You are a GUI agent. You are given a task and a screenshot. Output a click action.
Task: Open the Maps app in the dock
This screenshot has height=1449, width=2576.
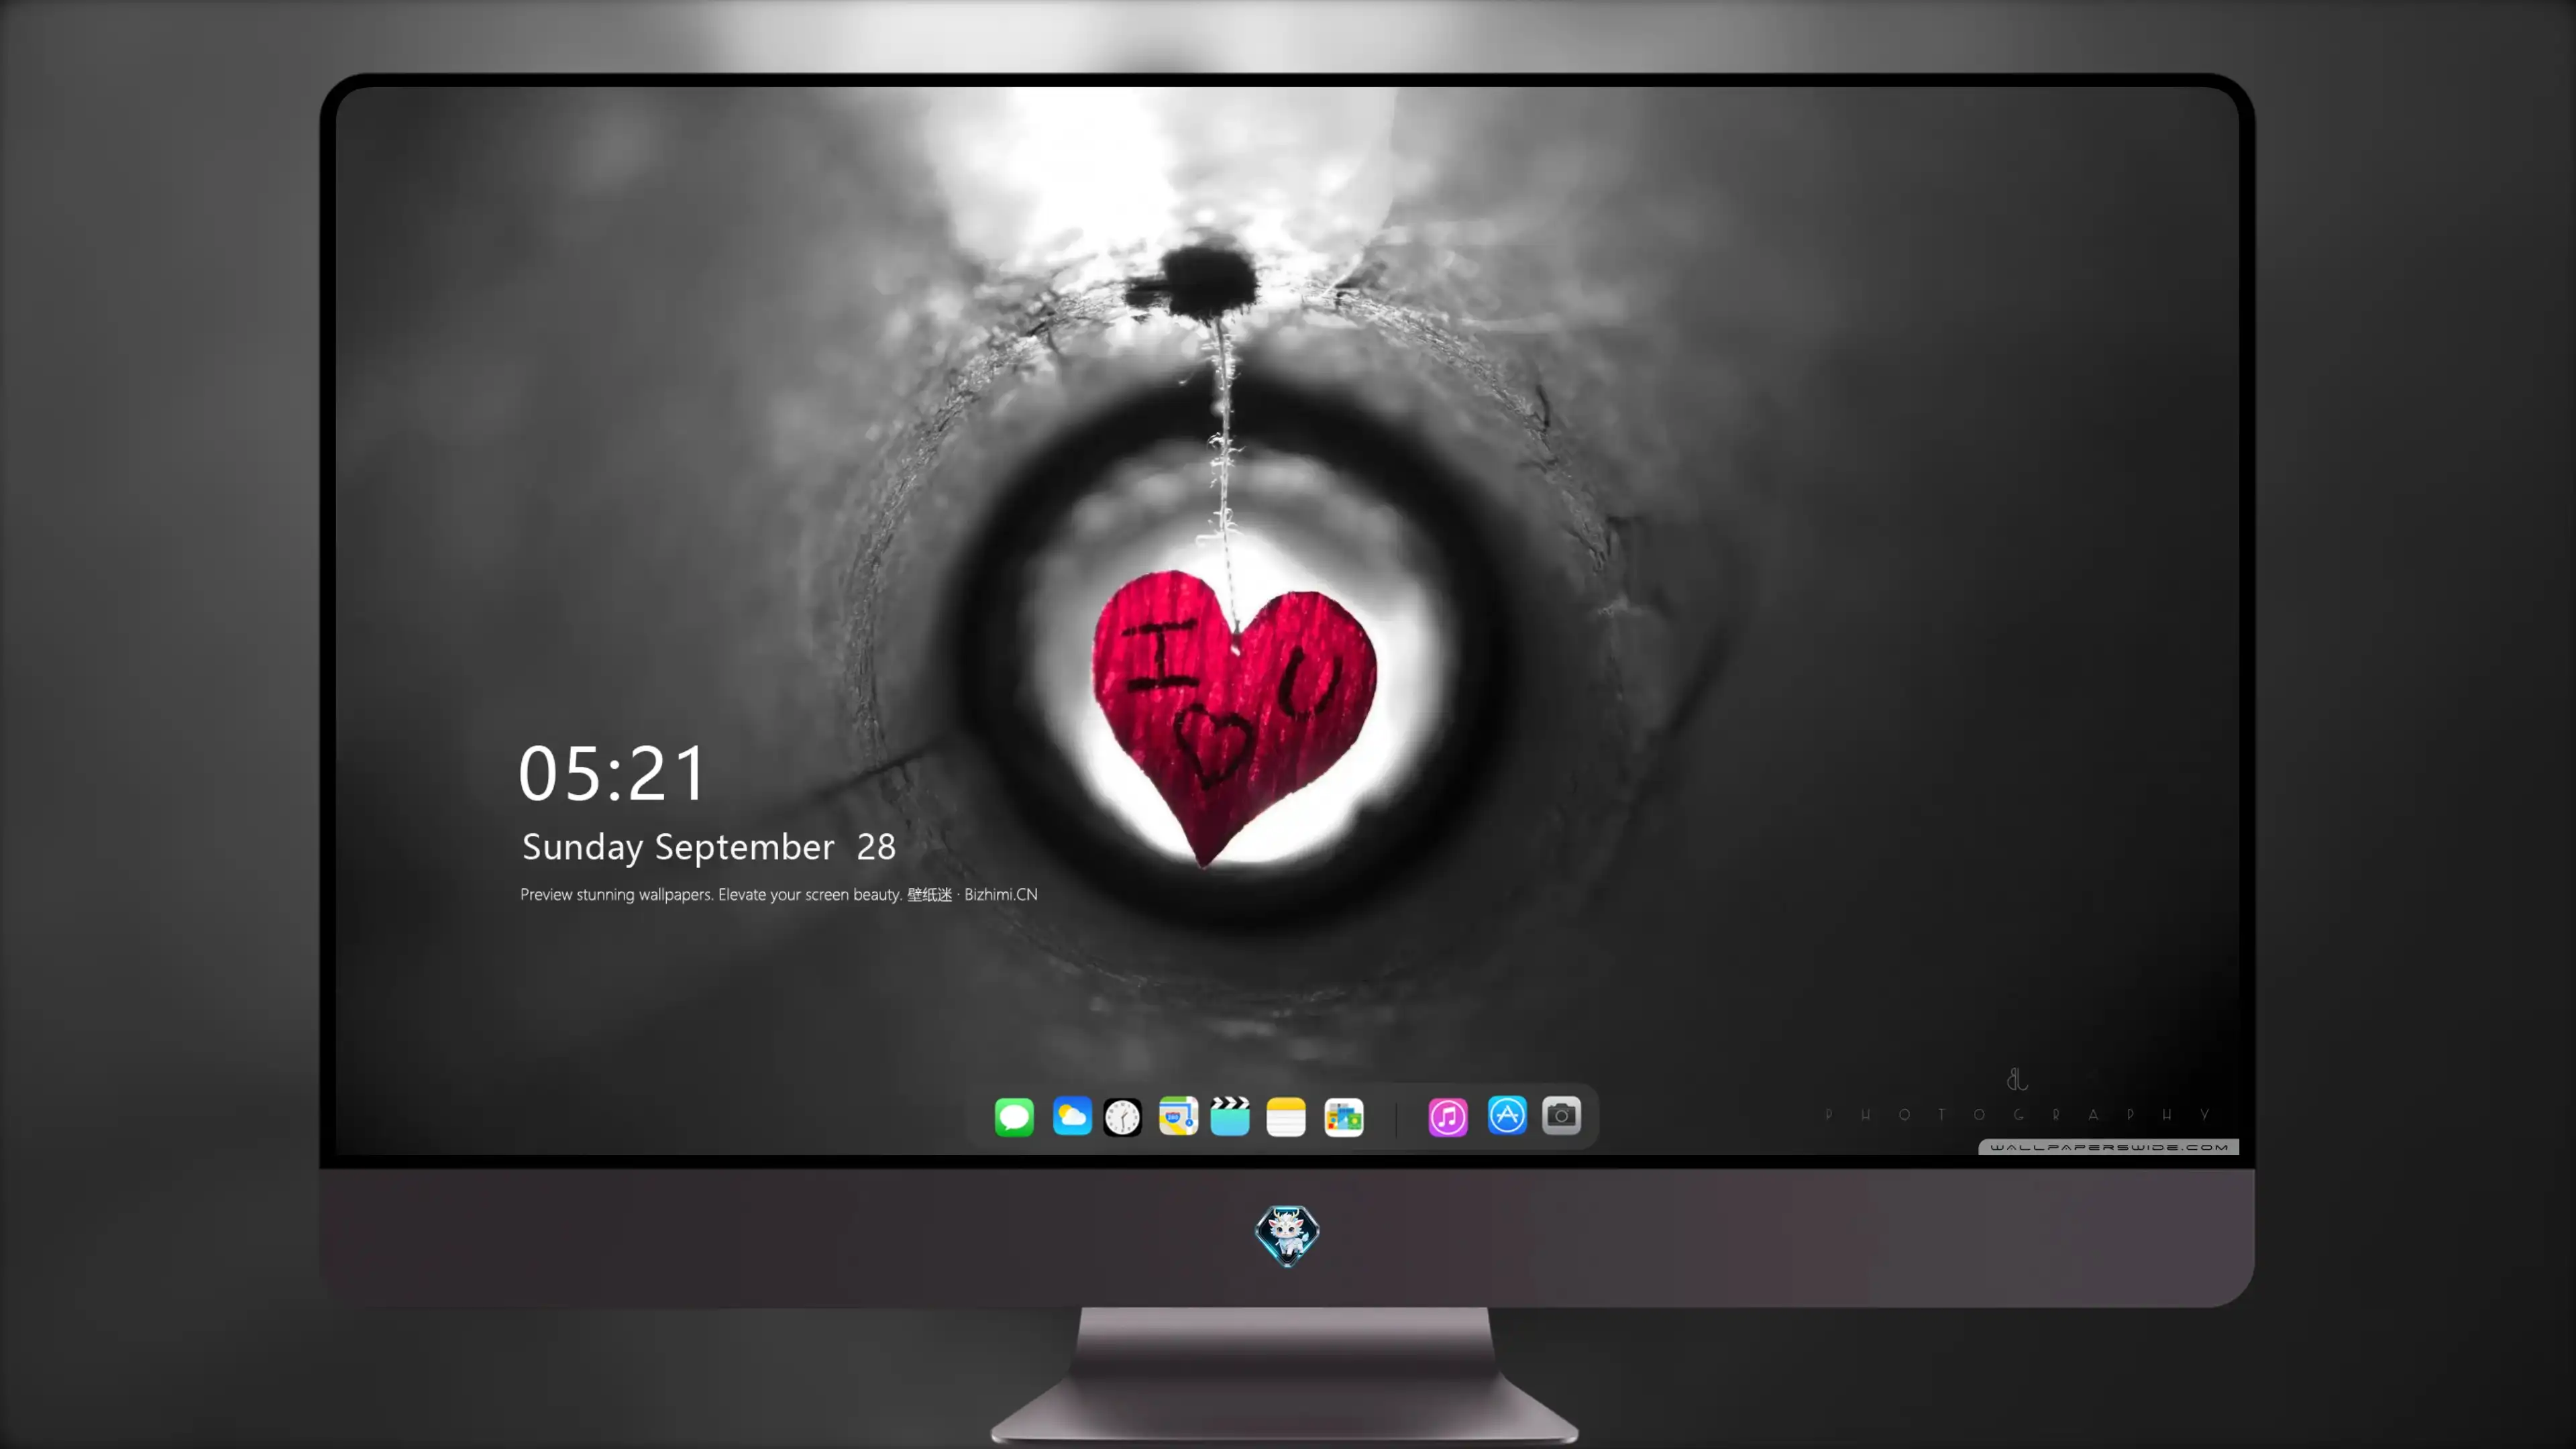click(1178, 1116)
